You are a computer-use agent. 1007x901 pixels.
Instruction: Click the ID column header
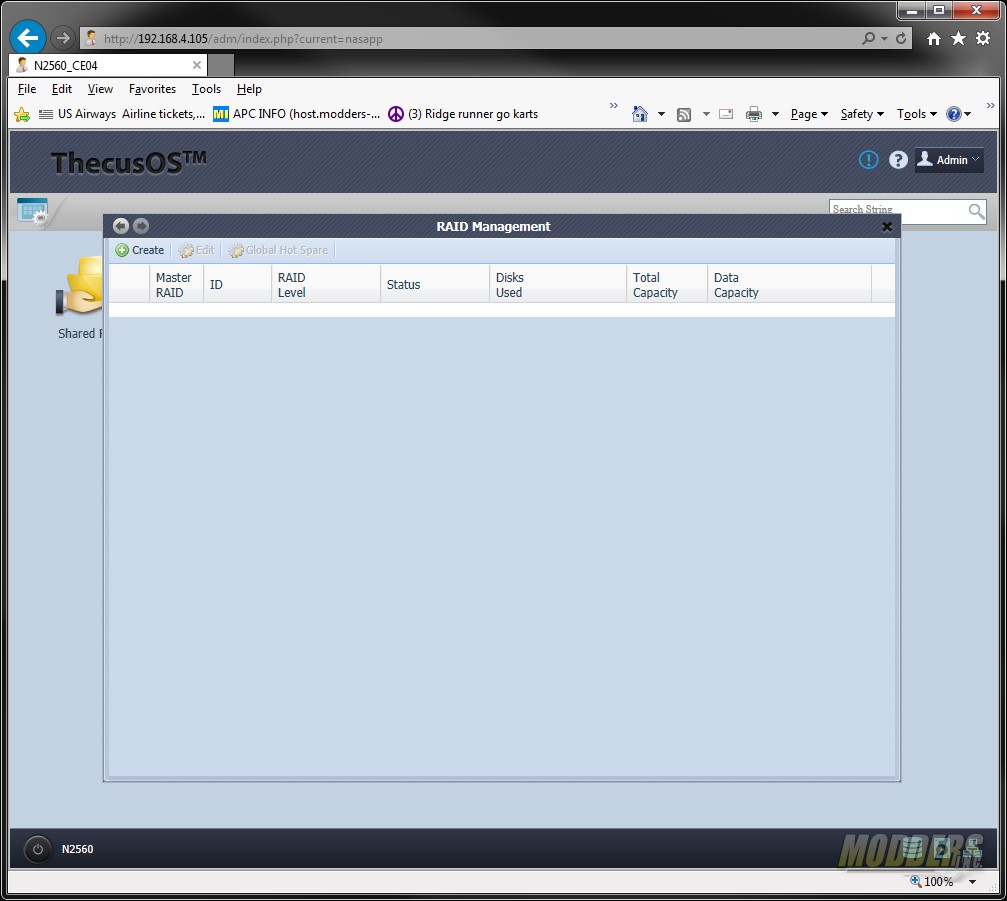coord(237,284)
